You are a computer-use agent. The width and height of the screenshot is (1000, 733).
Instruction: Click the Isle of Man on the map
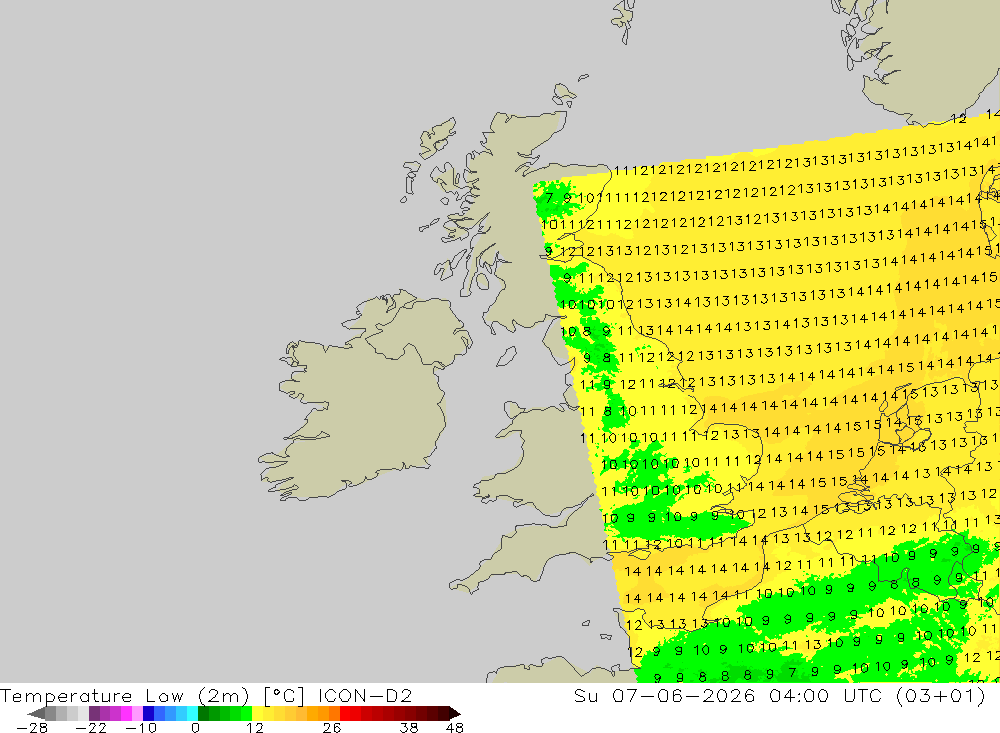coord(506,356)
